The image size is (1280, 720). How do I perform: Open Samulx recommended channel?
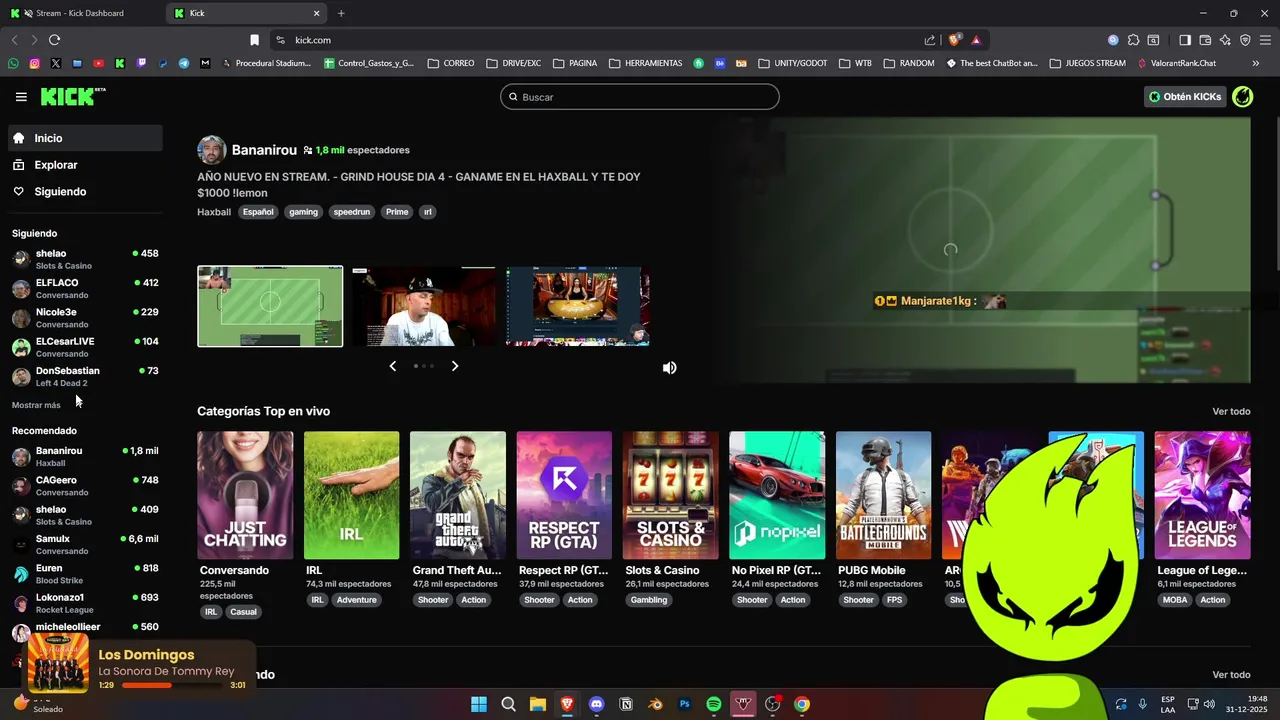(x=85, y=544)
